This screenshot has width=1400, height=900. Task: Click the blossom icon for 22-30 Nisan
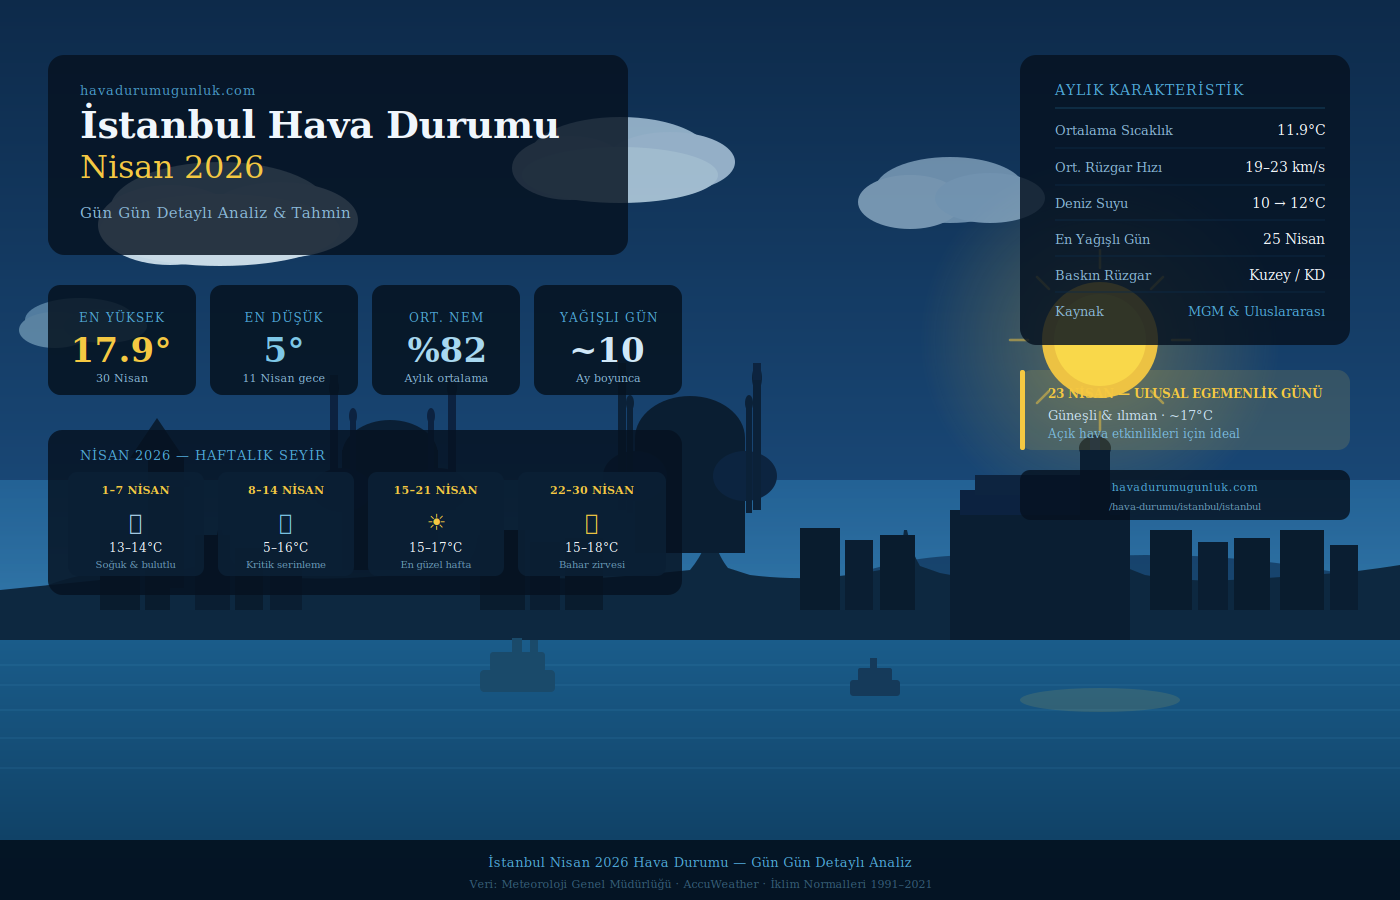click(591, 521)
